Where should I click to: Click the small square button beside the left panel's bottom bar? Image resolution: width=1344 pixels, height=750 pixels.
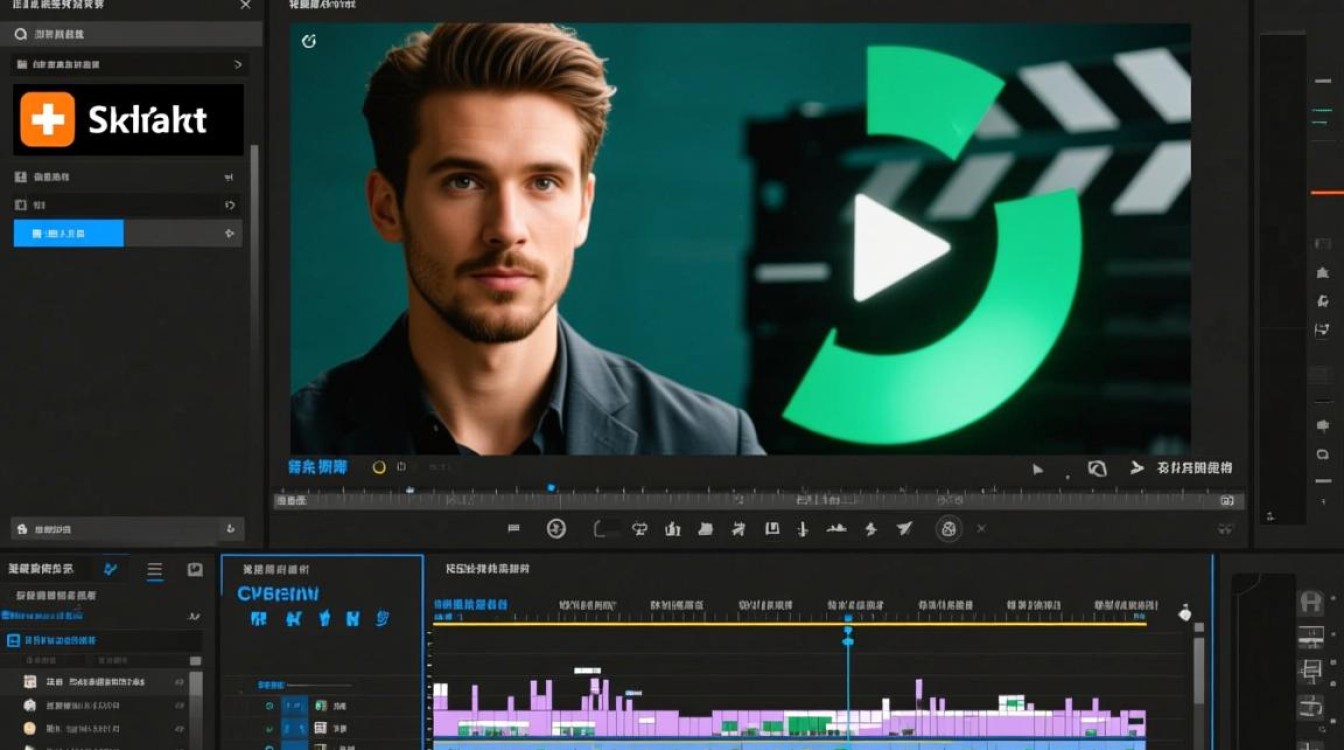tap(231, 529)
